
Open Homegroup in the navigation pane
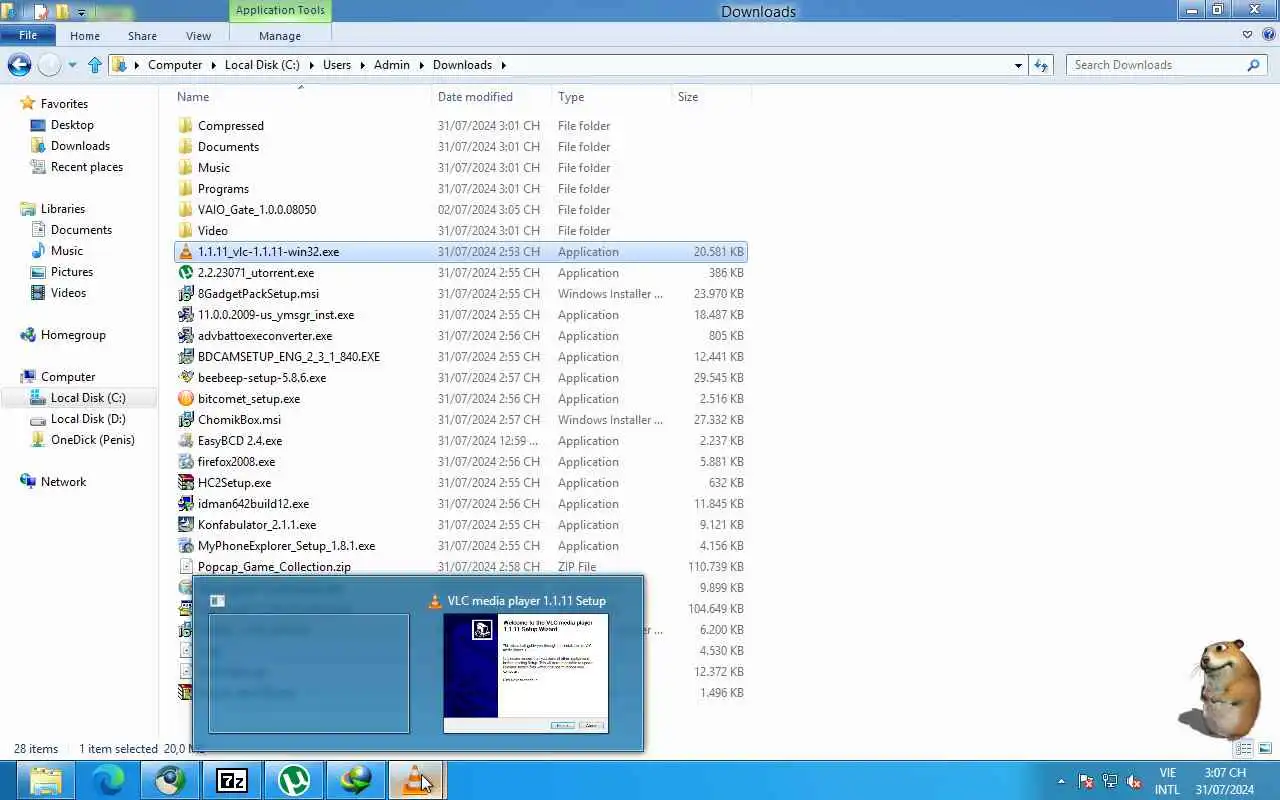coord(73,335)
